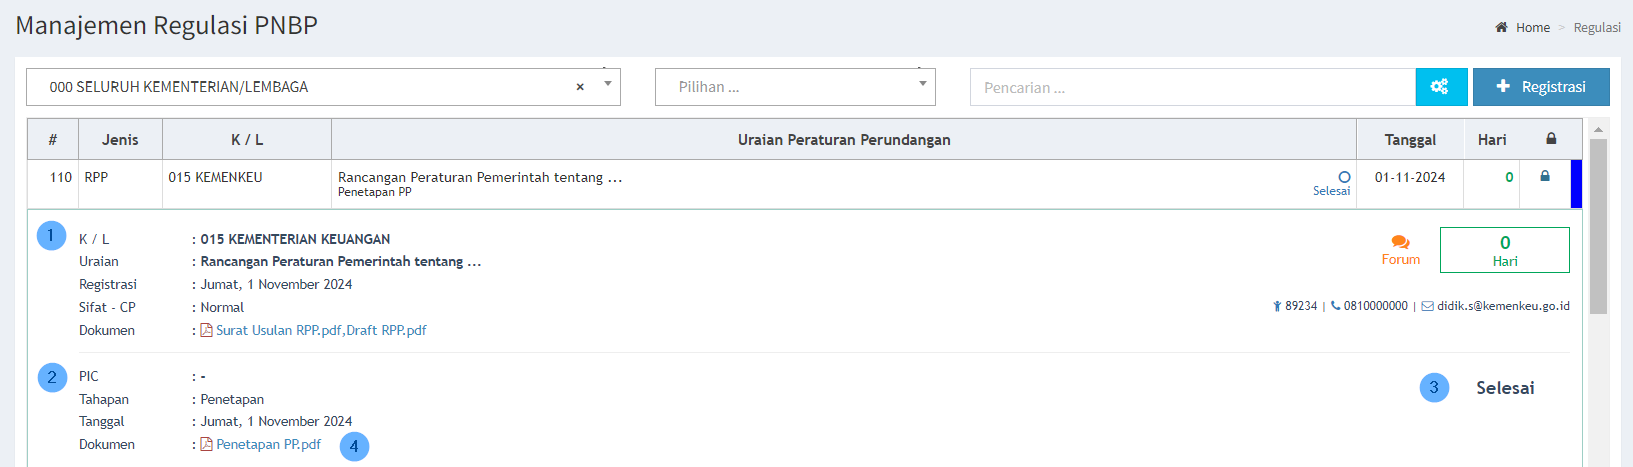1633x467 pixels.
Task: Click the Registrasi button
Action: [1540, 87]
